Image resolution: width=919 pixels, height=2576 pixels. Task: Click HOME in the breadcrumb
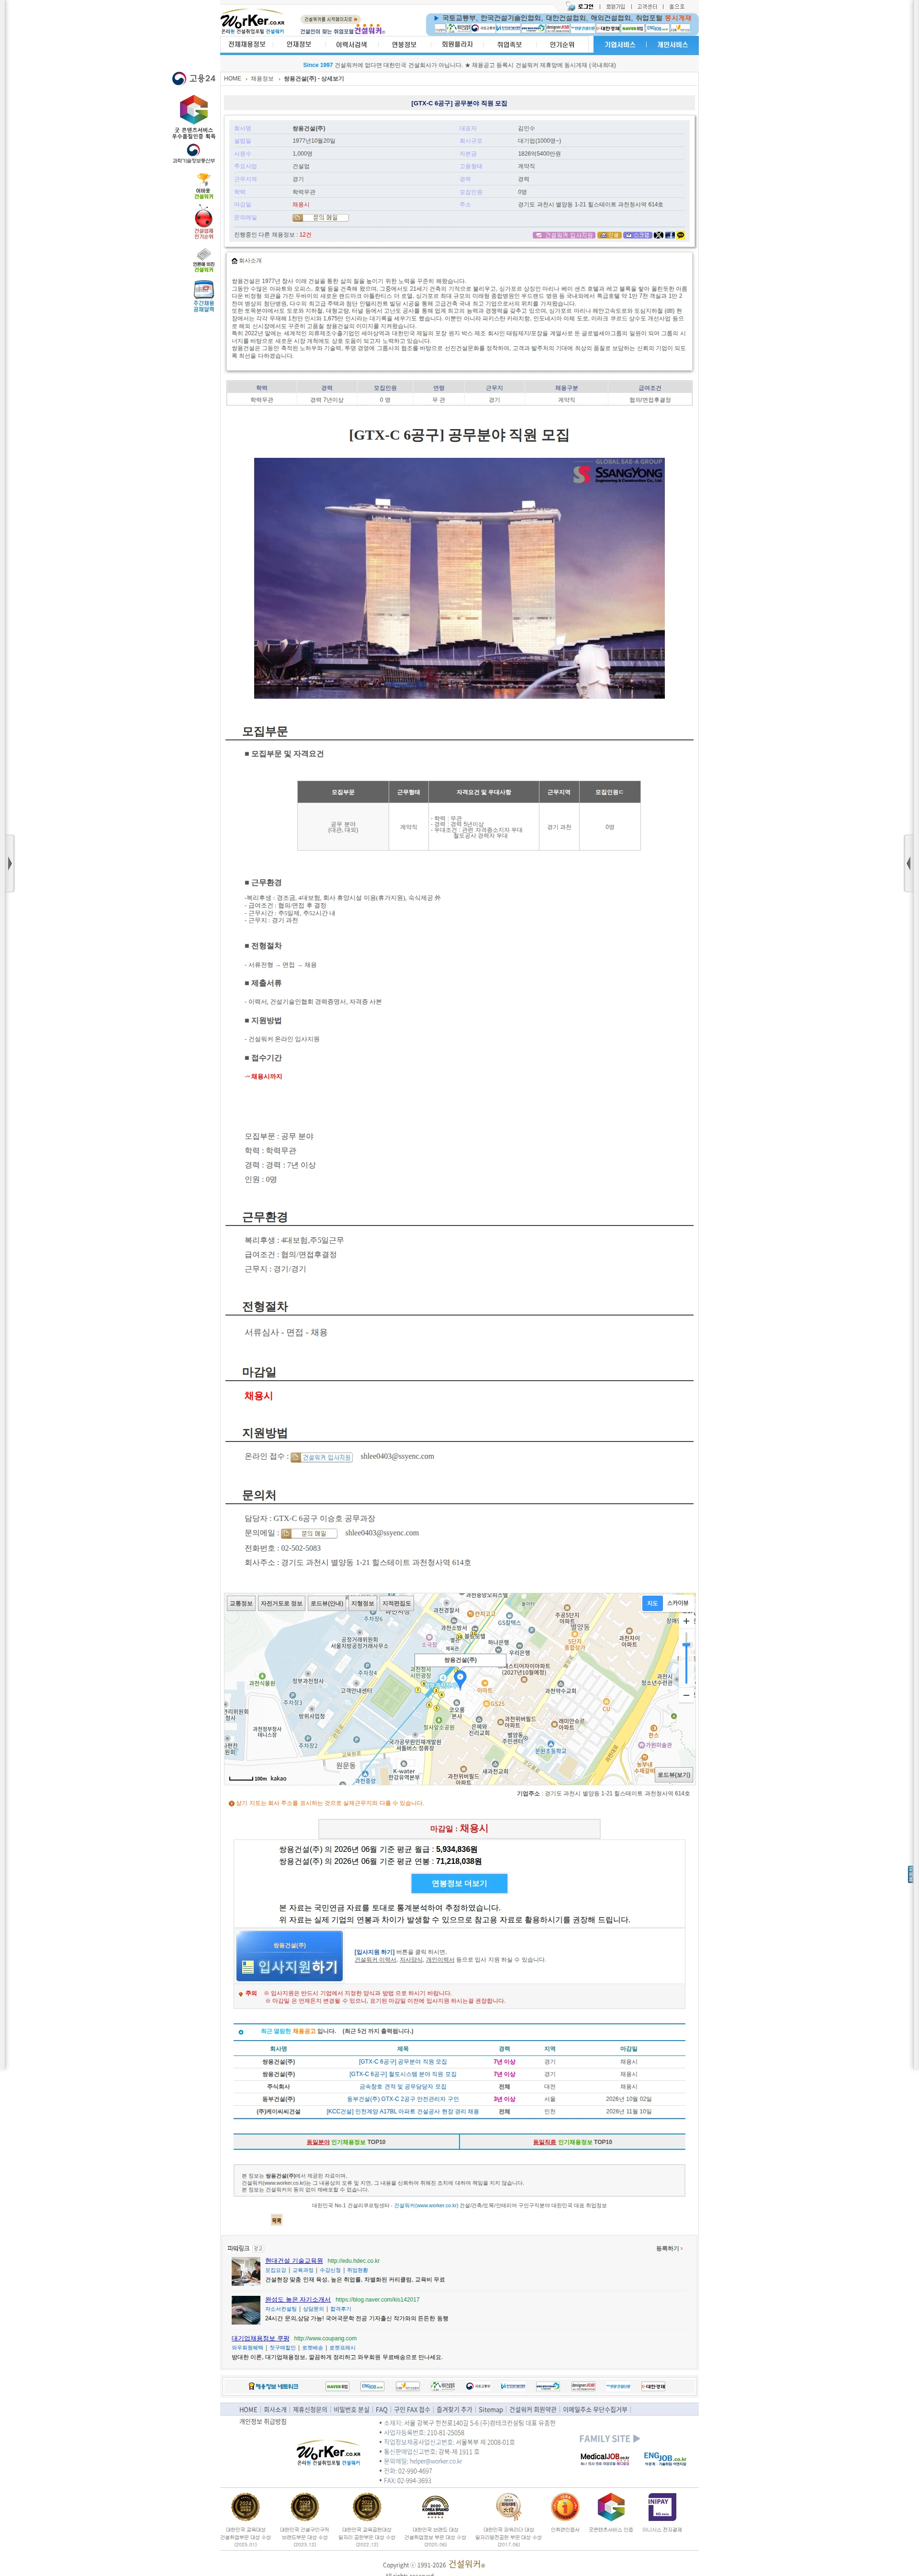[233, 79]
